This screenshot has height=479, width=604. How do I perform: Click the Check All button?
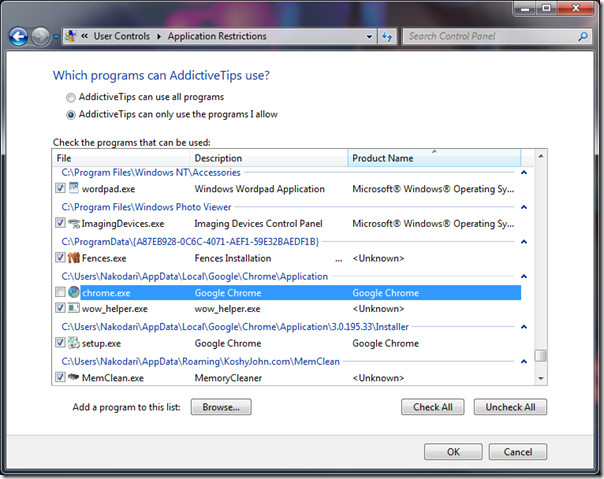(433, 407)
